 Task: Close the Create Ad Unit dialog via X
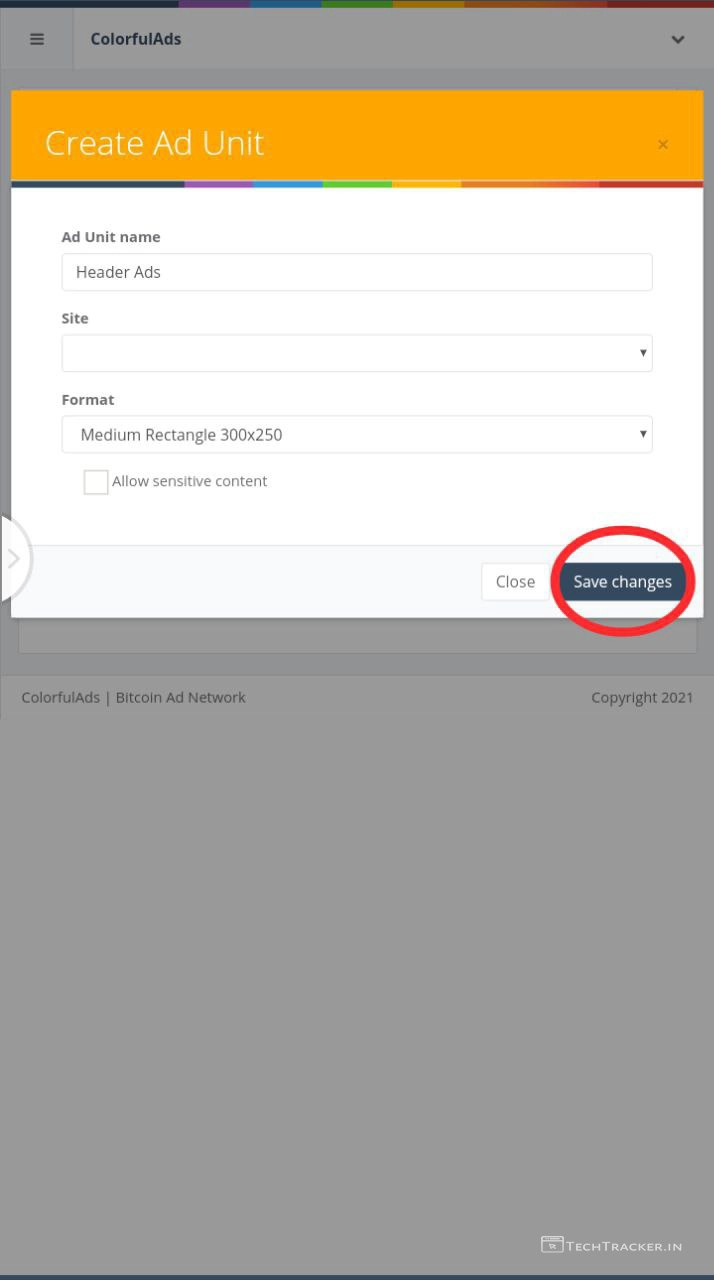pyautogui.click(x=662, y=145)
